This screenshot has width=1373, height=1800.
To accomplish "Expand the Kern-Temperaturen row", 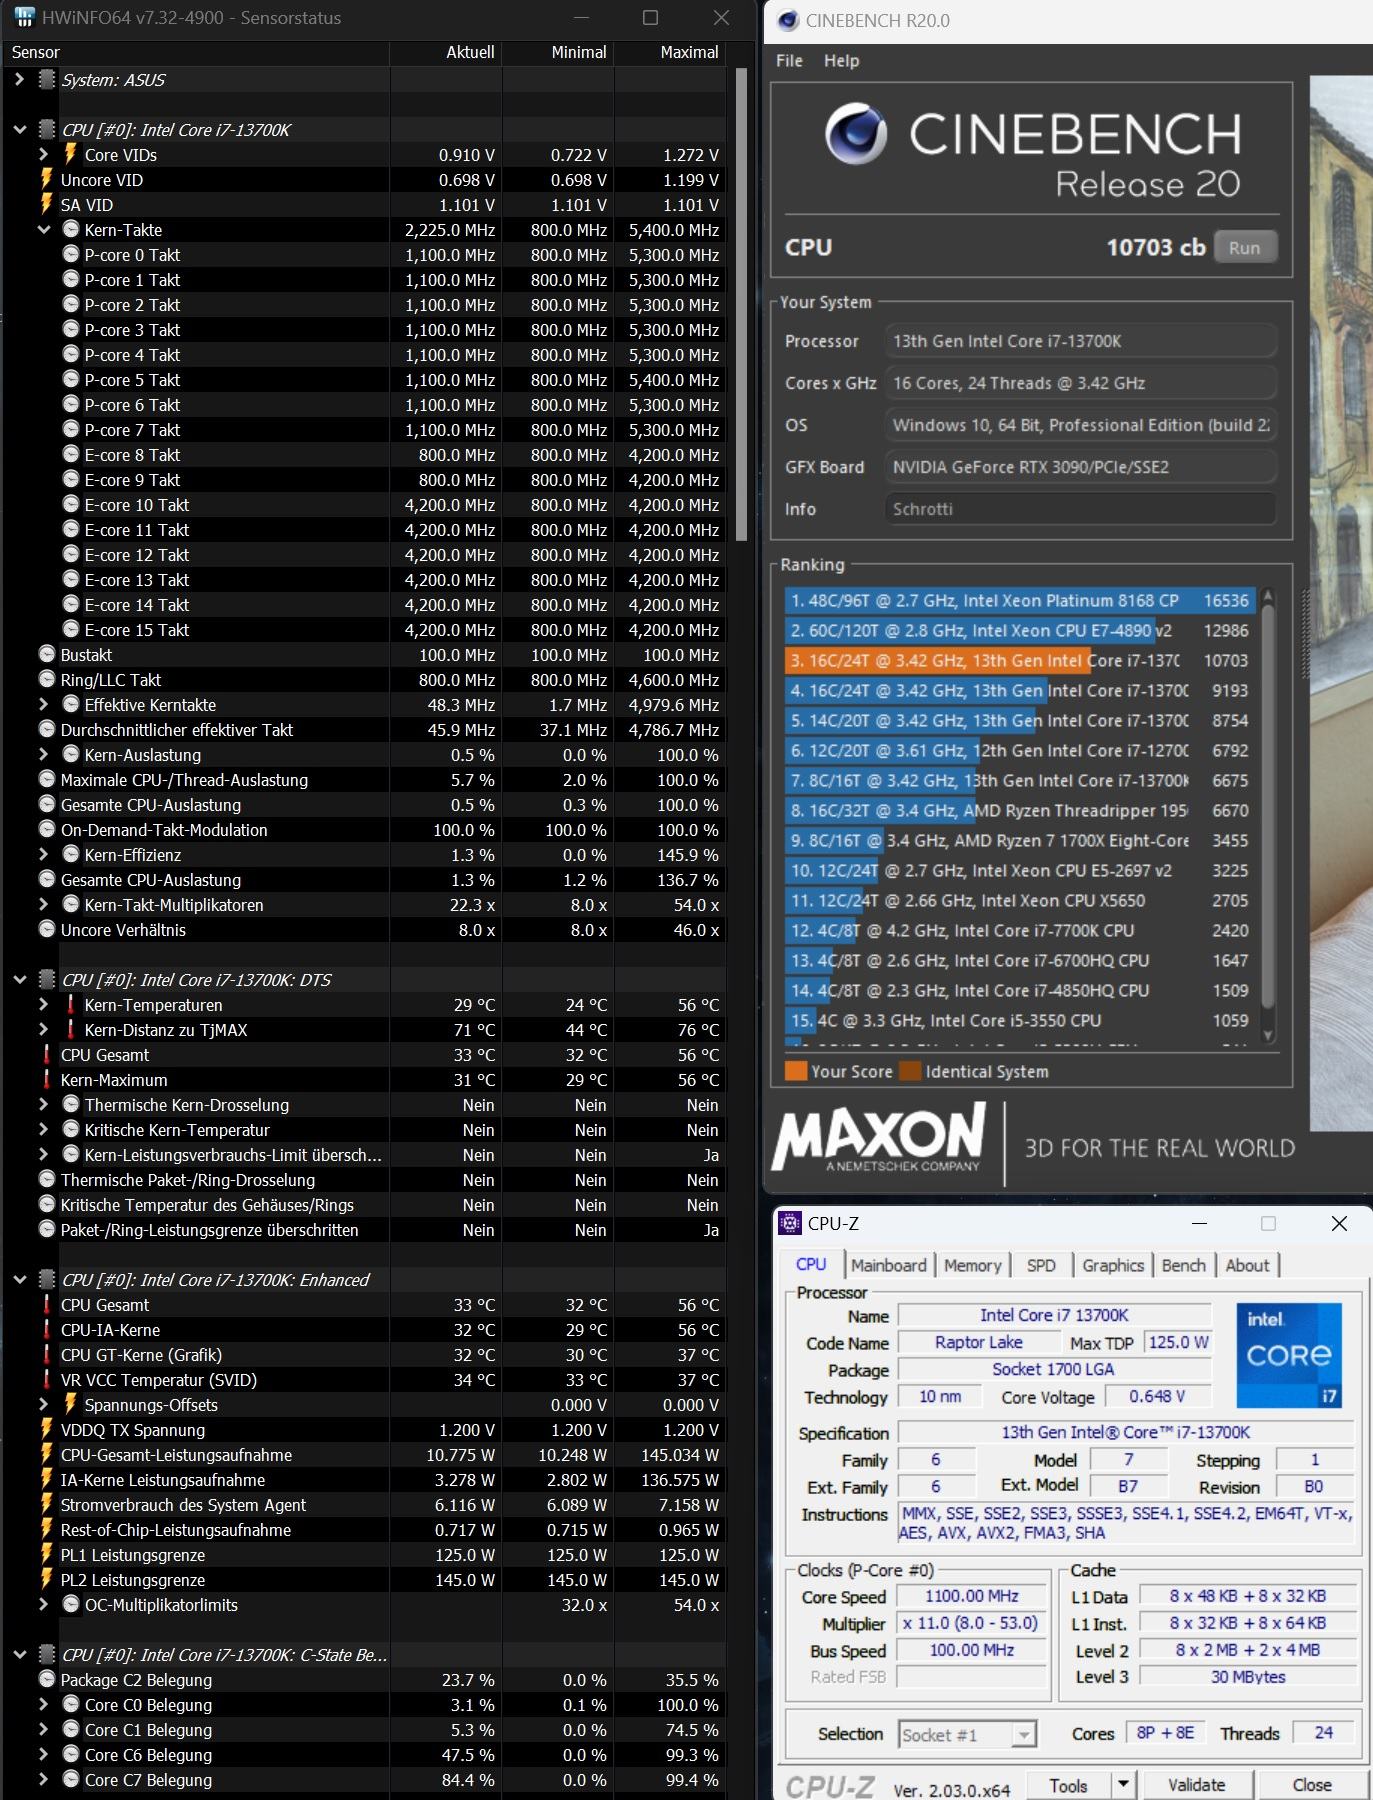I will pos(43,1005).
